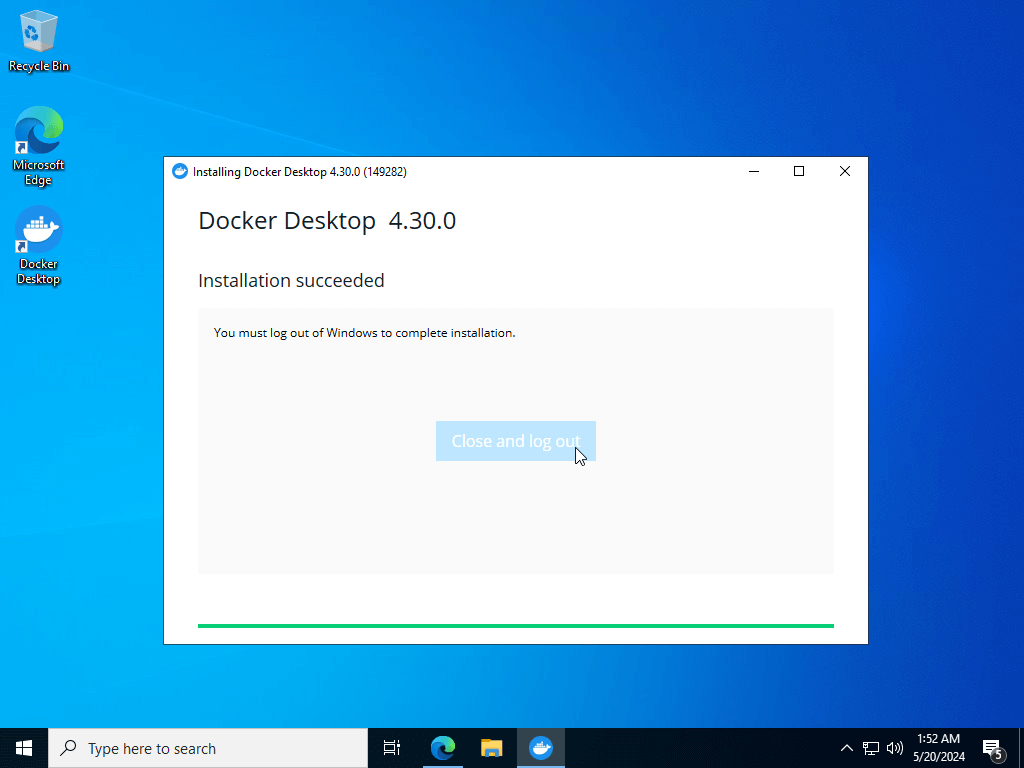Click the Type here to search box
Viewport: 1024px width, 768px height.
tap(208, 748)
